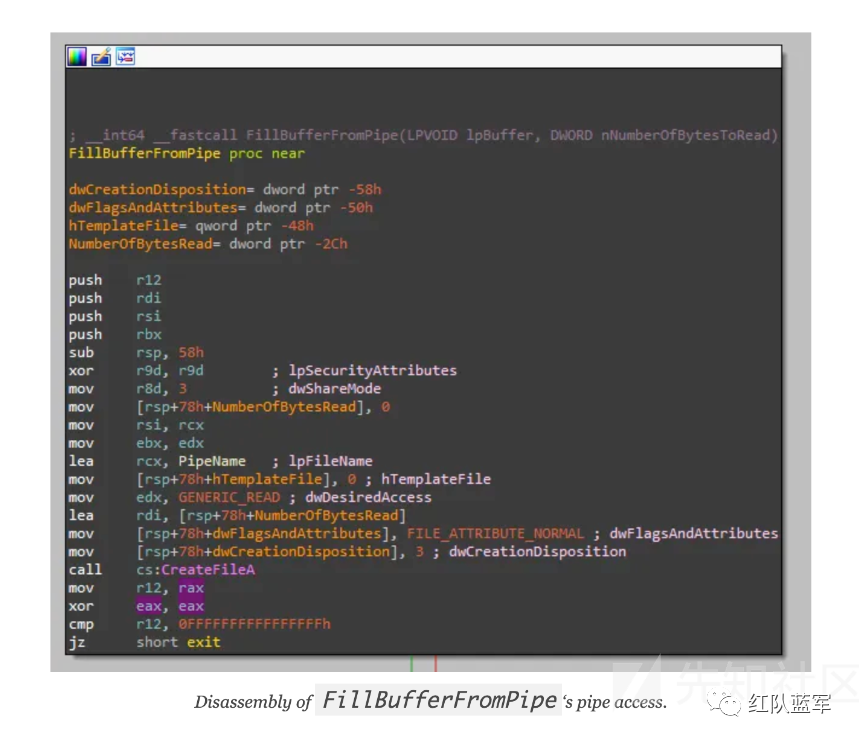The height and width of the screenshot is (741, 859).
Task: Click the push rdi instruction
Action: 115,298
